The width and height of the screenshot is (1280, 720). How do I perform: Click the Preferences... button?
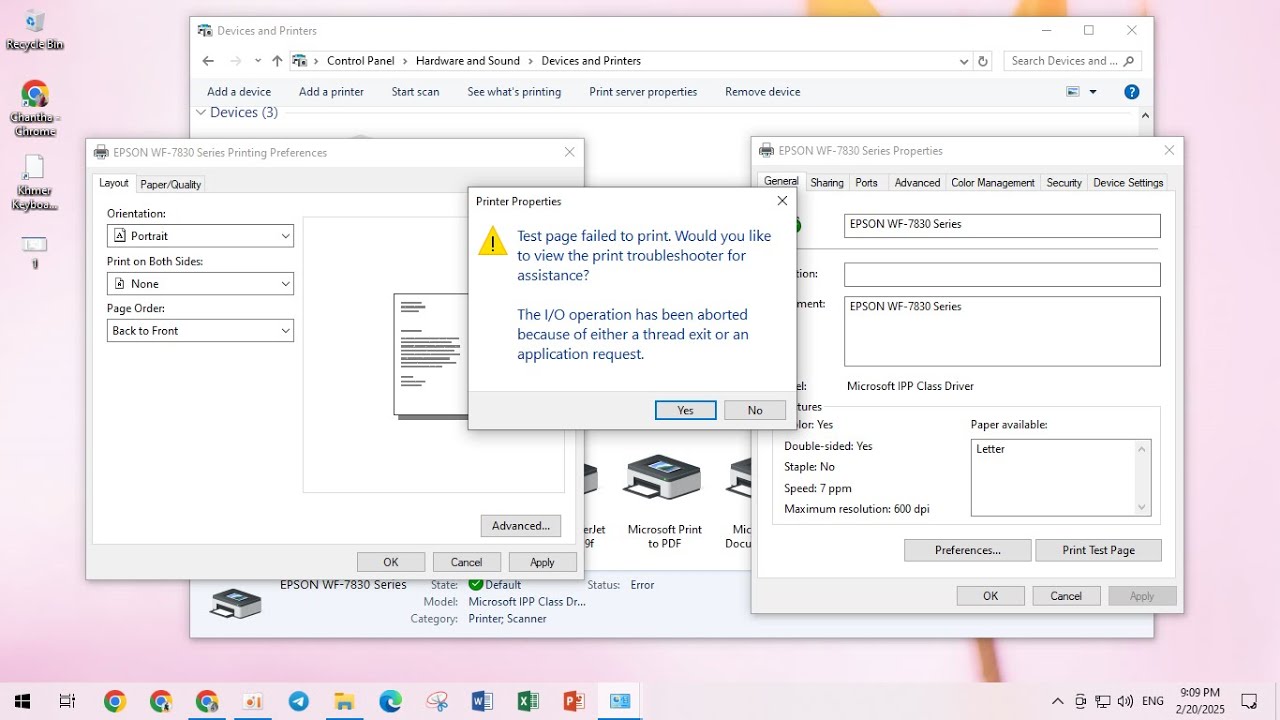pos(967,550)
